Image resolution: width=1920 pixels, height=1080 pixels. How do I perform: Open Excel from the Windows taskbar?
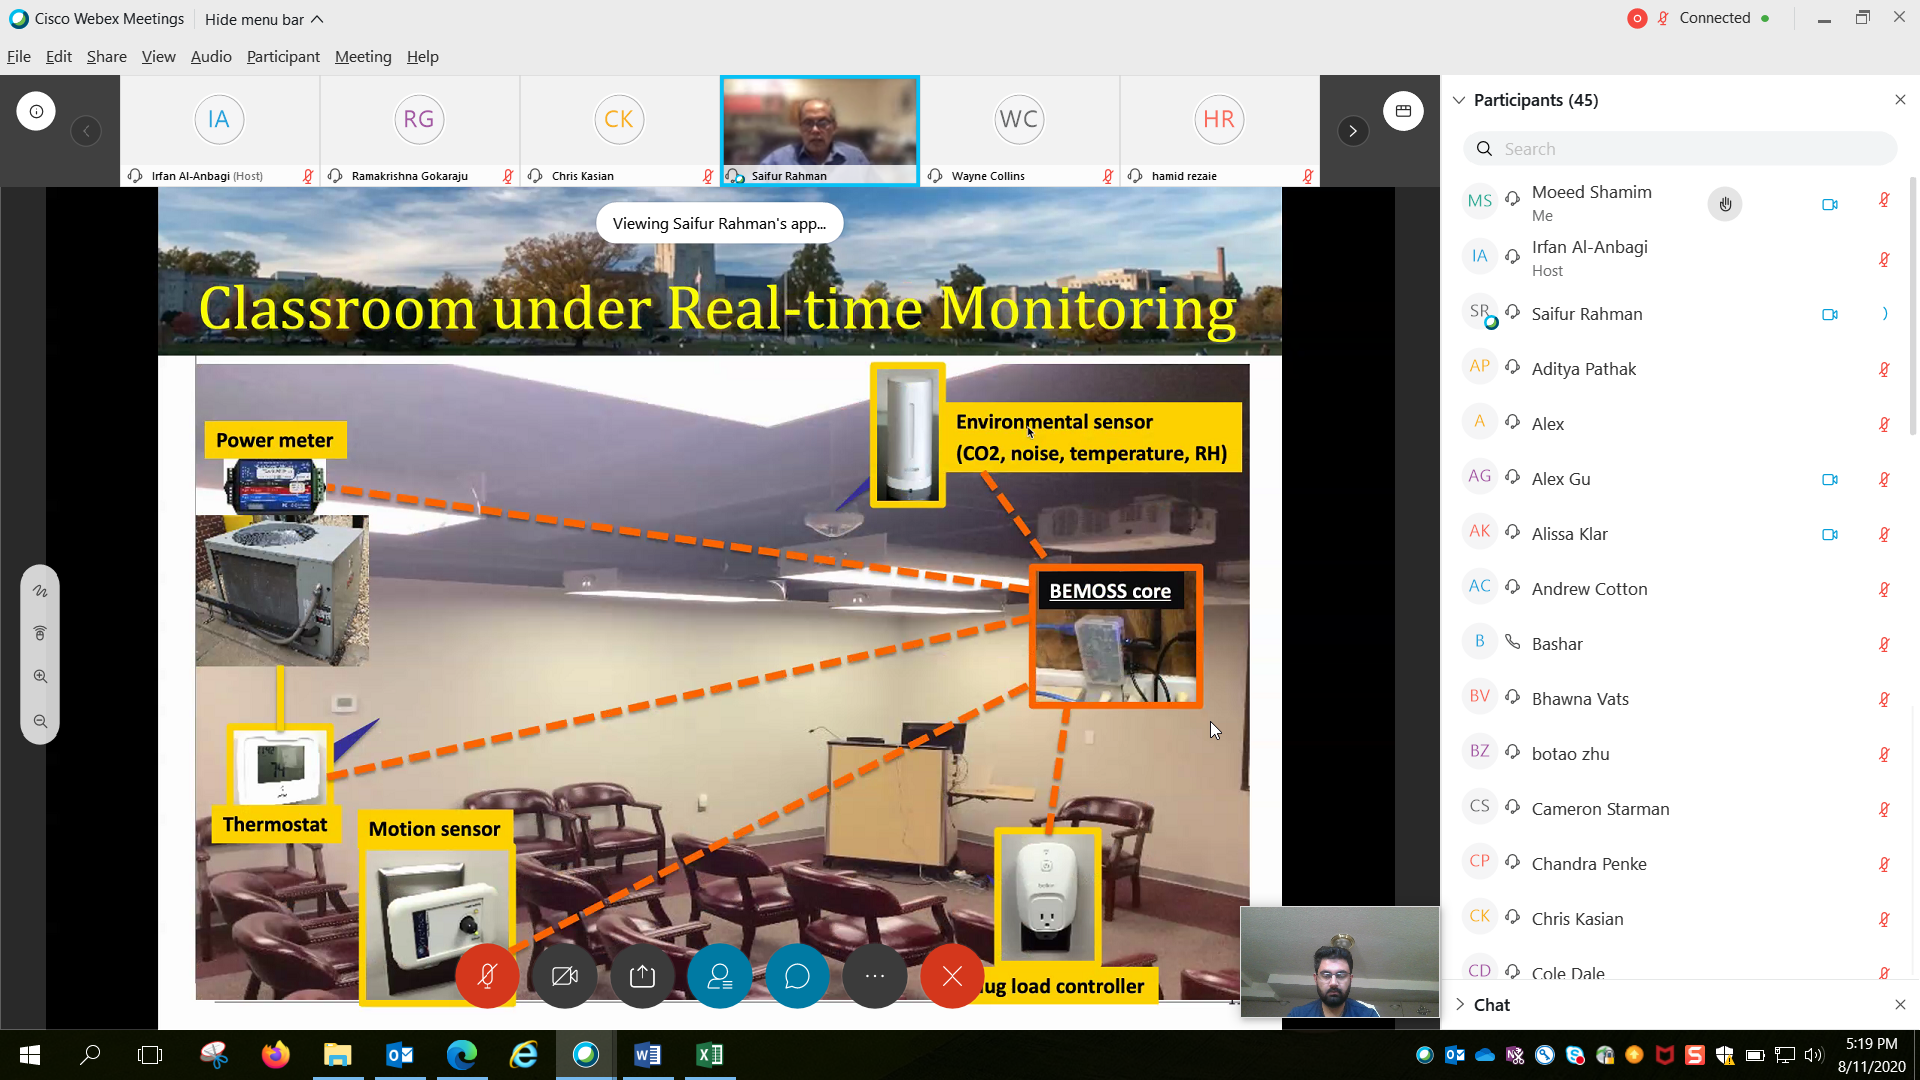(x=710, y=1055)
